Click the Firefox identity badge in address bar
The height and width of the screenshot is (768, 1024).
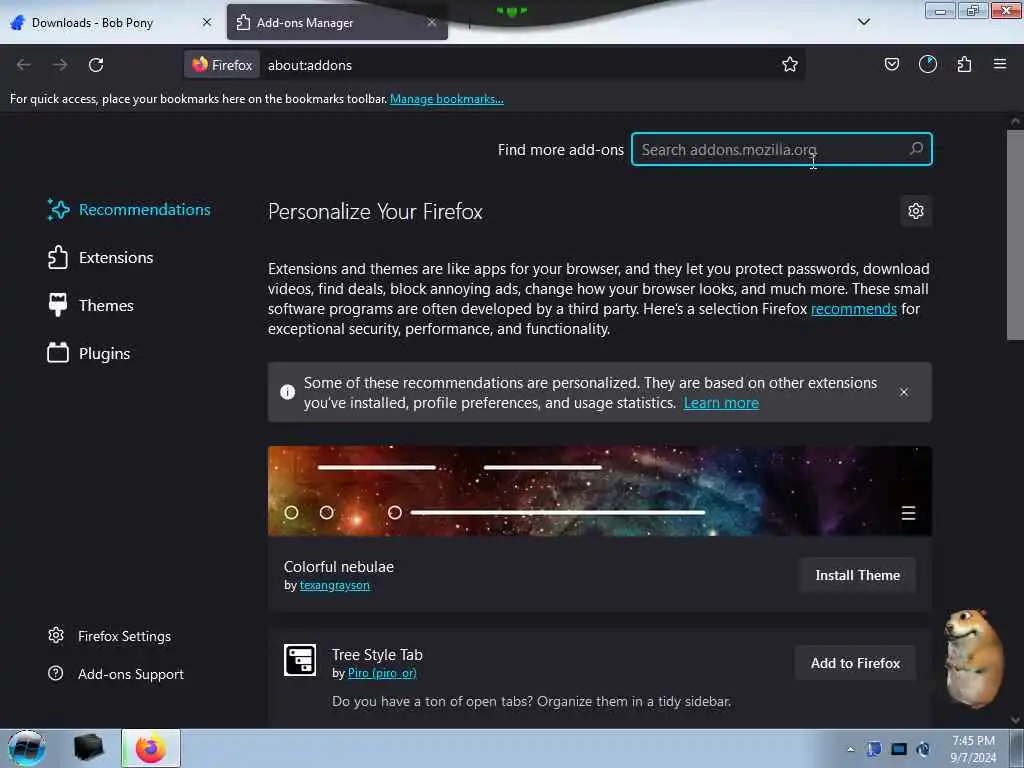pyautogui.click(x=222, y=65)
